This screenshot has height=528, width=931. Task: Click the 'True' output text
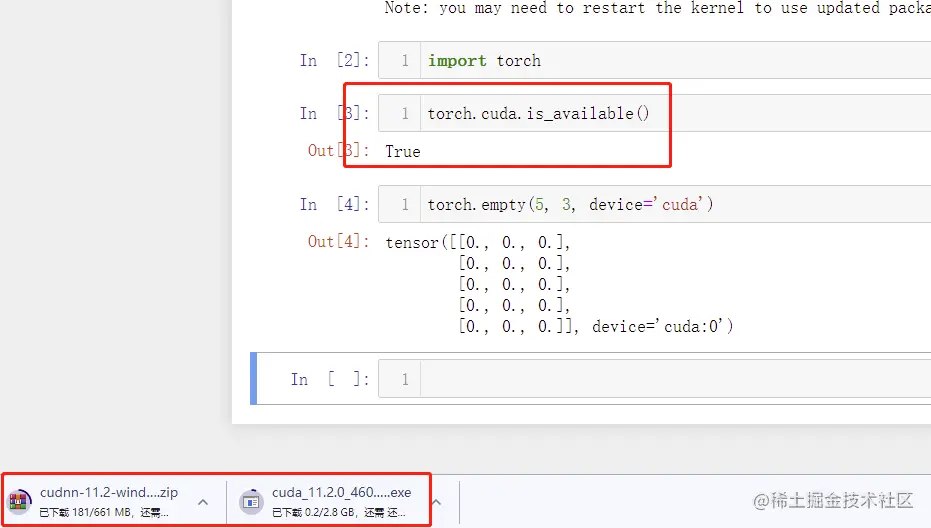(x=403, y=151)
